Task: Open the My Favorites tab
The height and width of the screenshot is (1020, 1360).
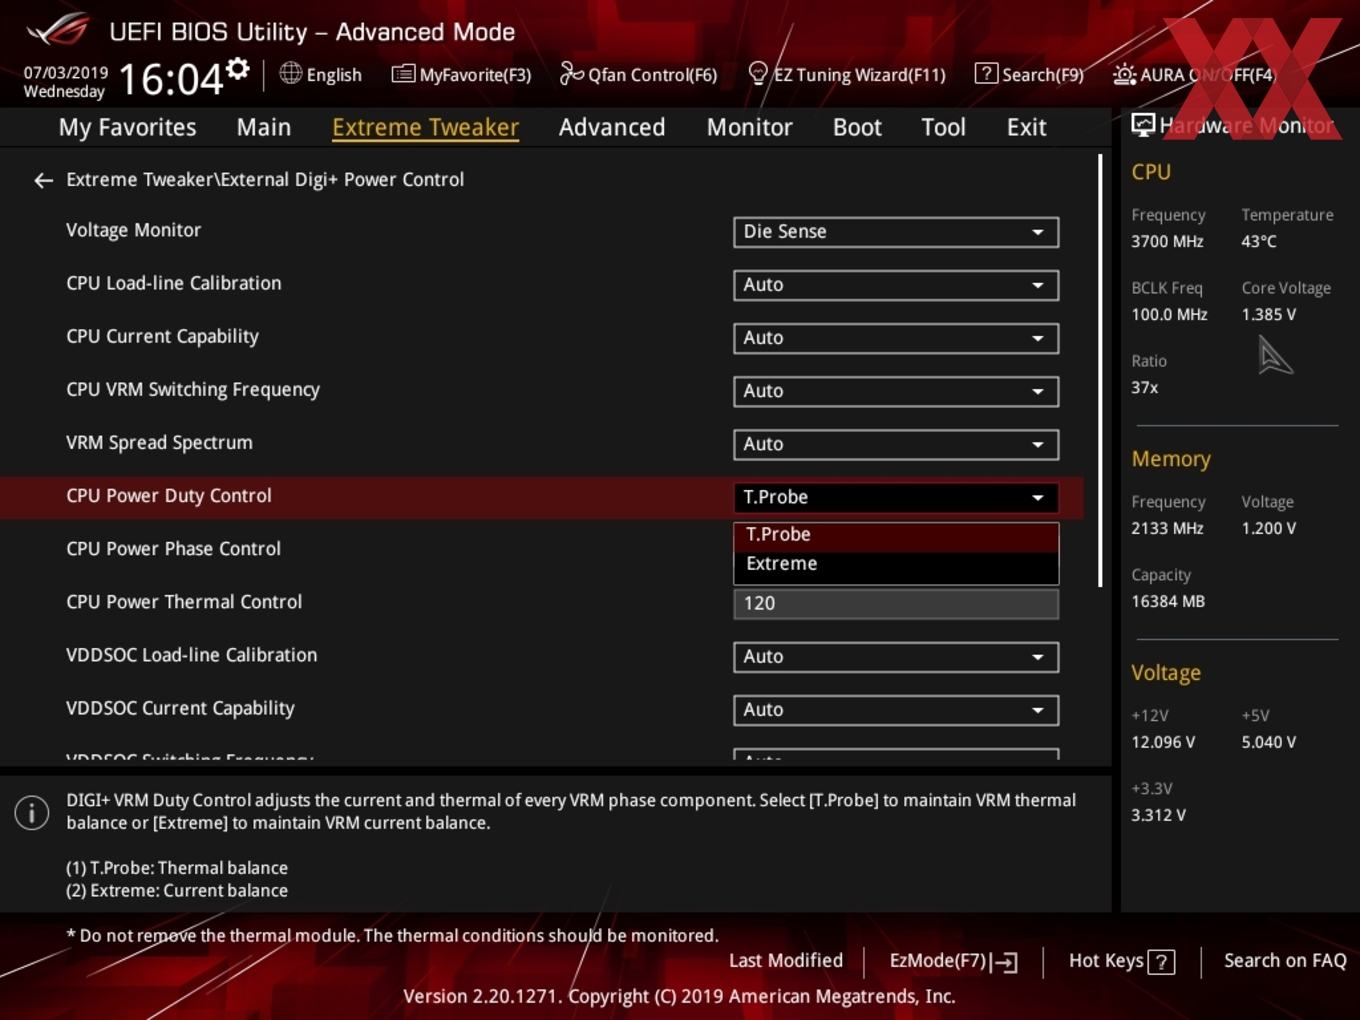Action: click(127, 128)
